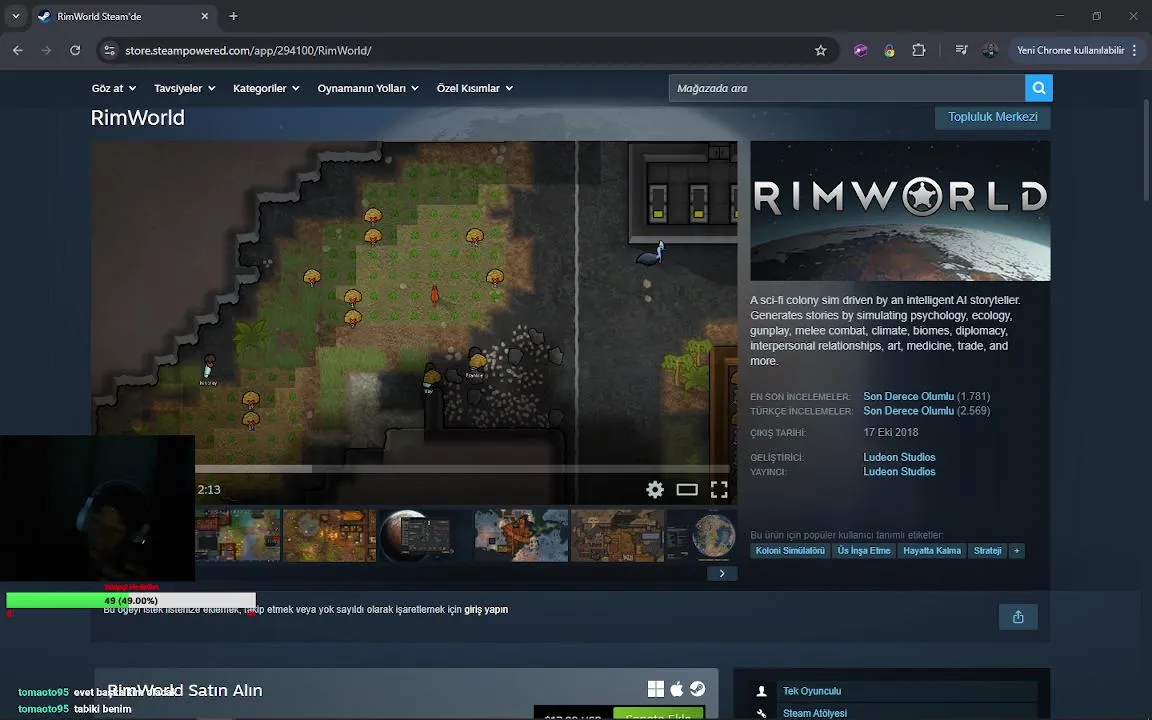The height and width of the screenshot is (720, 1152).
Task: Click the Steam Deck platform icon
Action: (x=697, y=689)
